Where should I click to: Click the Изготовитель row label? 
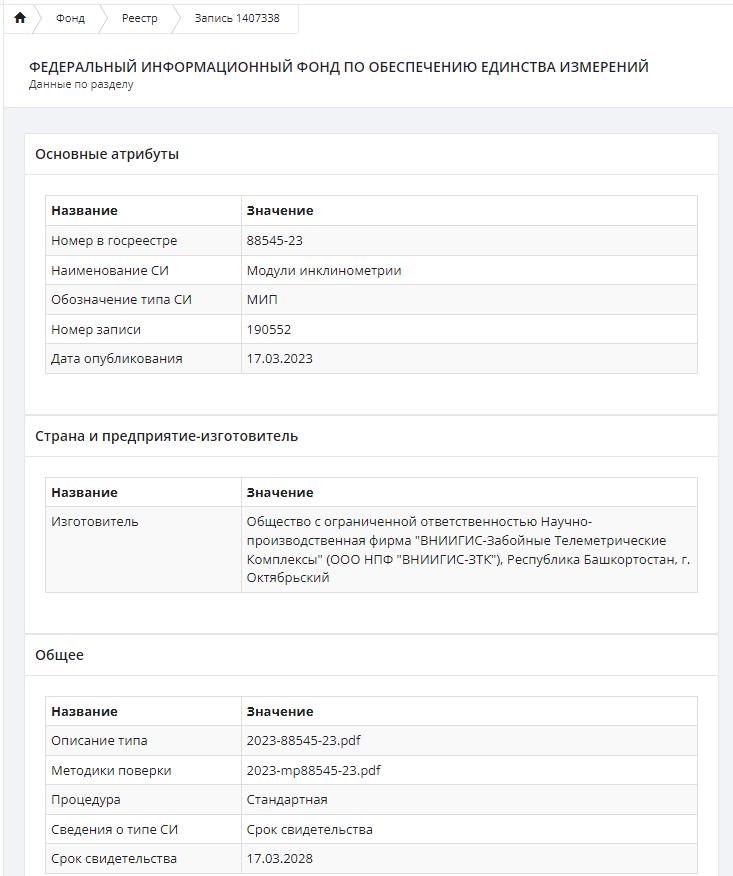point(94,522)
